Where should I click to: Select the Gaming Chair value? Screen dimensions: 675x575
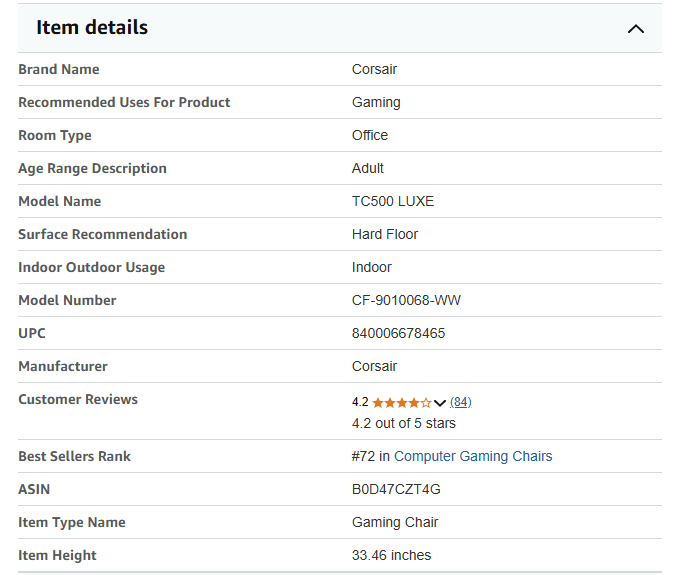tap(395, 522)
